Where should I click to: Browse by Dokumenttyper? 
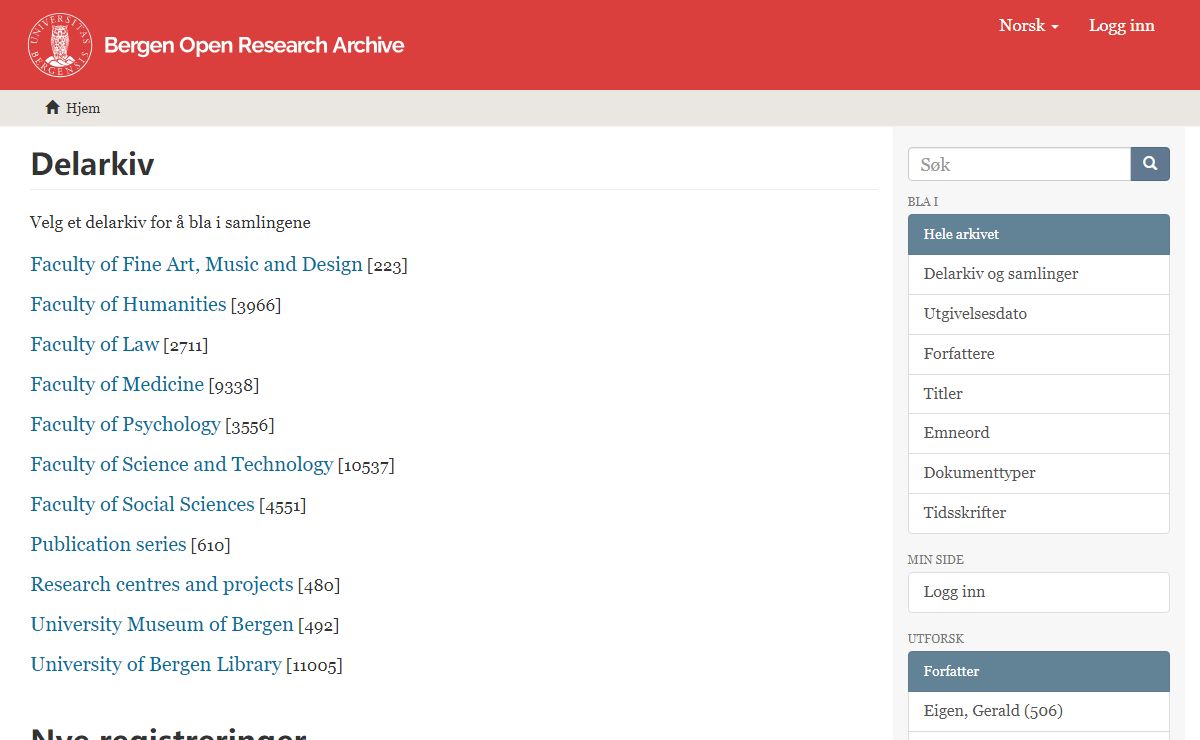coord(1039,473)
